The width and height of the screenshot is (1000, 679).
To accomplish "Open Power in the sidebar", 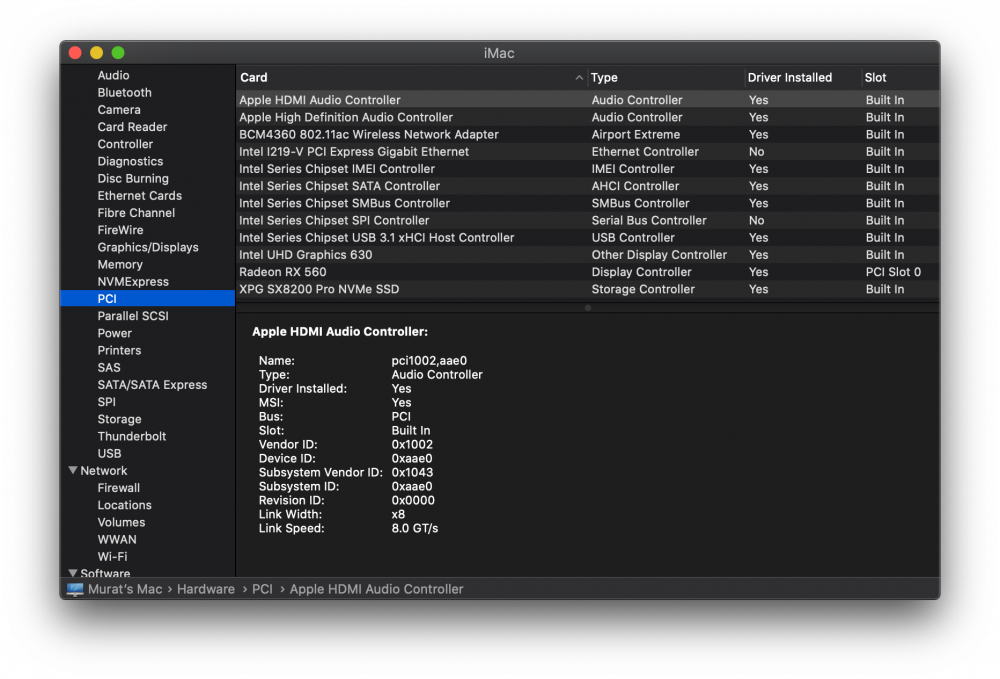I will [x=114, y=333].
